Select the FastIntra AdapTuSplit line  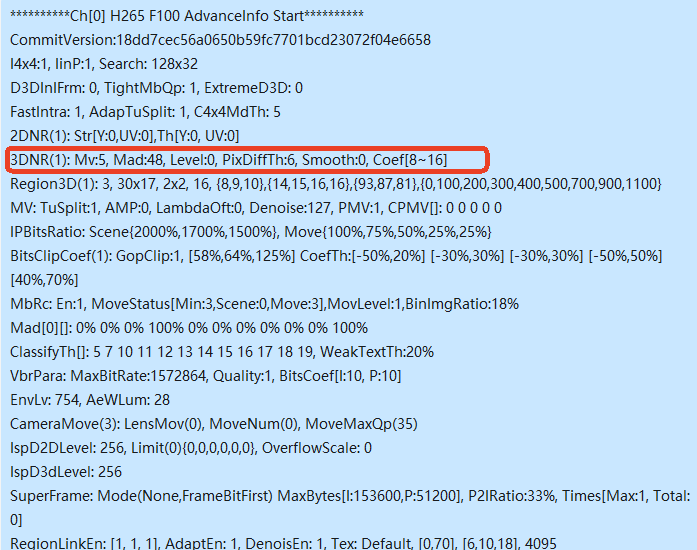(x=145, y=112)
